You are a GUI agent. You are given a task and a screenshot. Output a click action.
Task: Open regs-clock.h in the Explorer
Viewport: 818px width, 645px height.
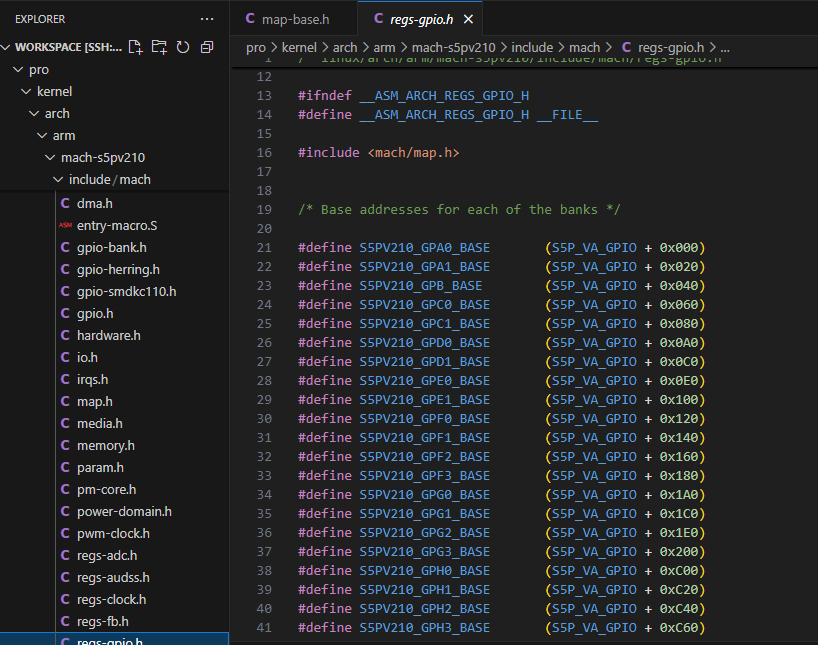pos(112,599)
